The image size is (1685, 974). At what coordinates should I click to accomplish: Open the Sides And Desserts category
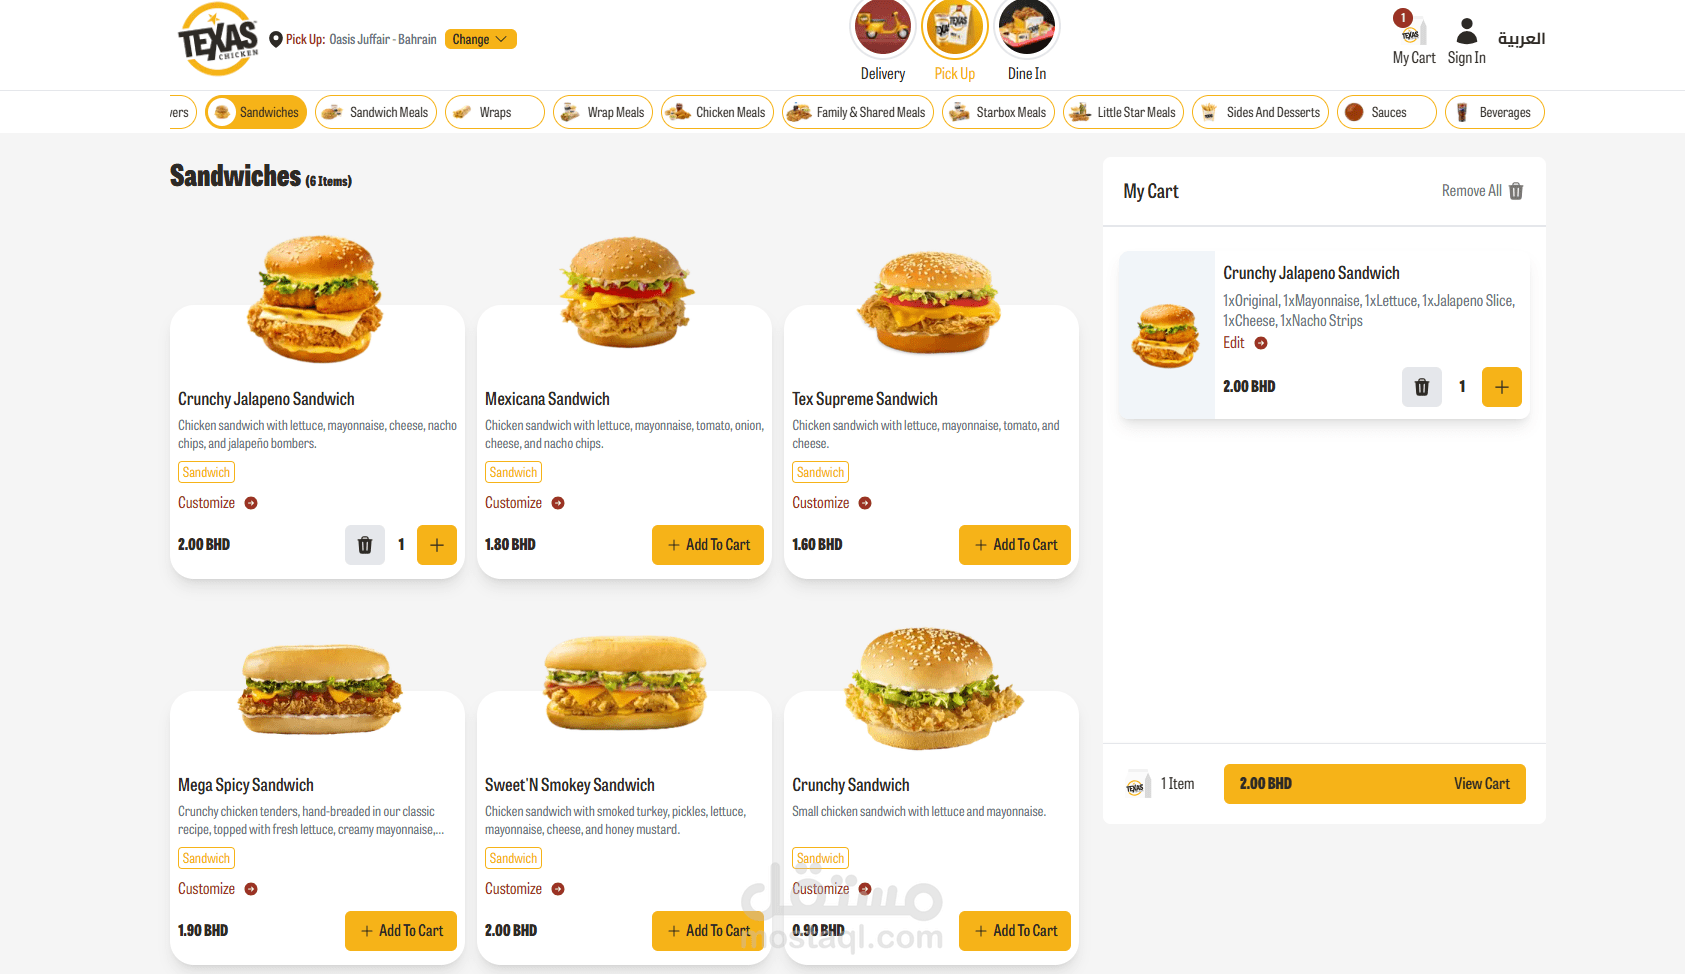[1260, 112]
